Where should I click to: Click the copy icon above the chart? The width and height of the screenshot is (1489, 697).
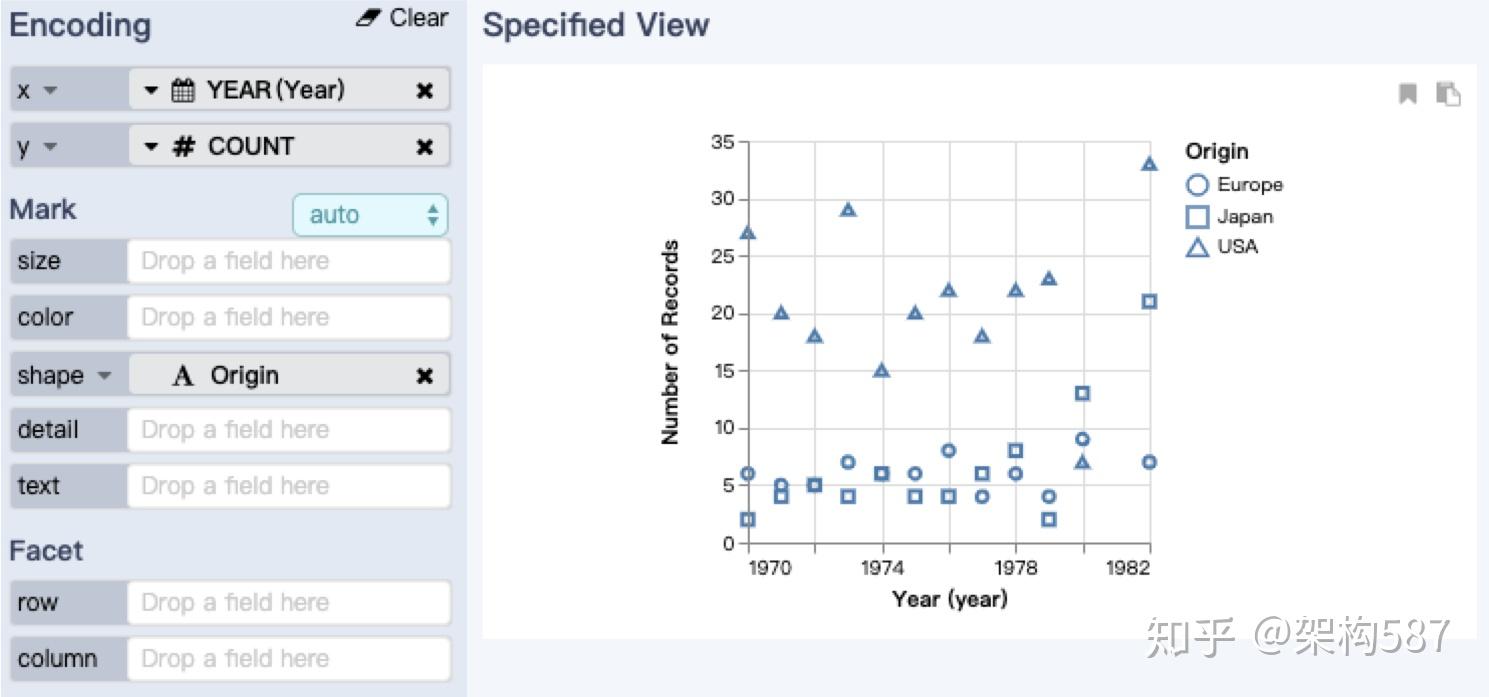(1448, 94)
